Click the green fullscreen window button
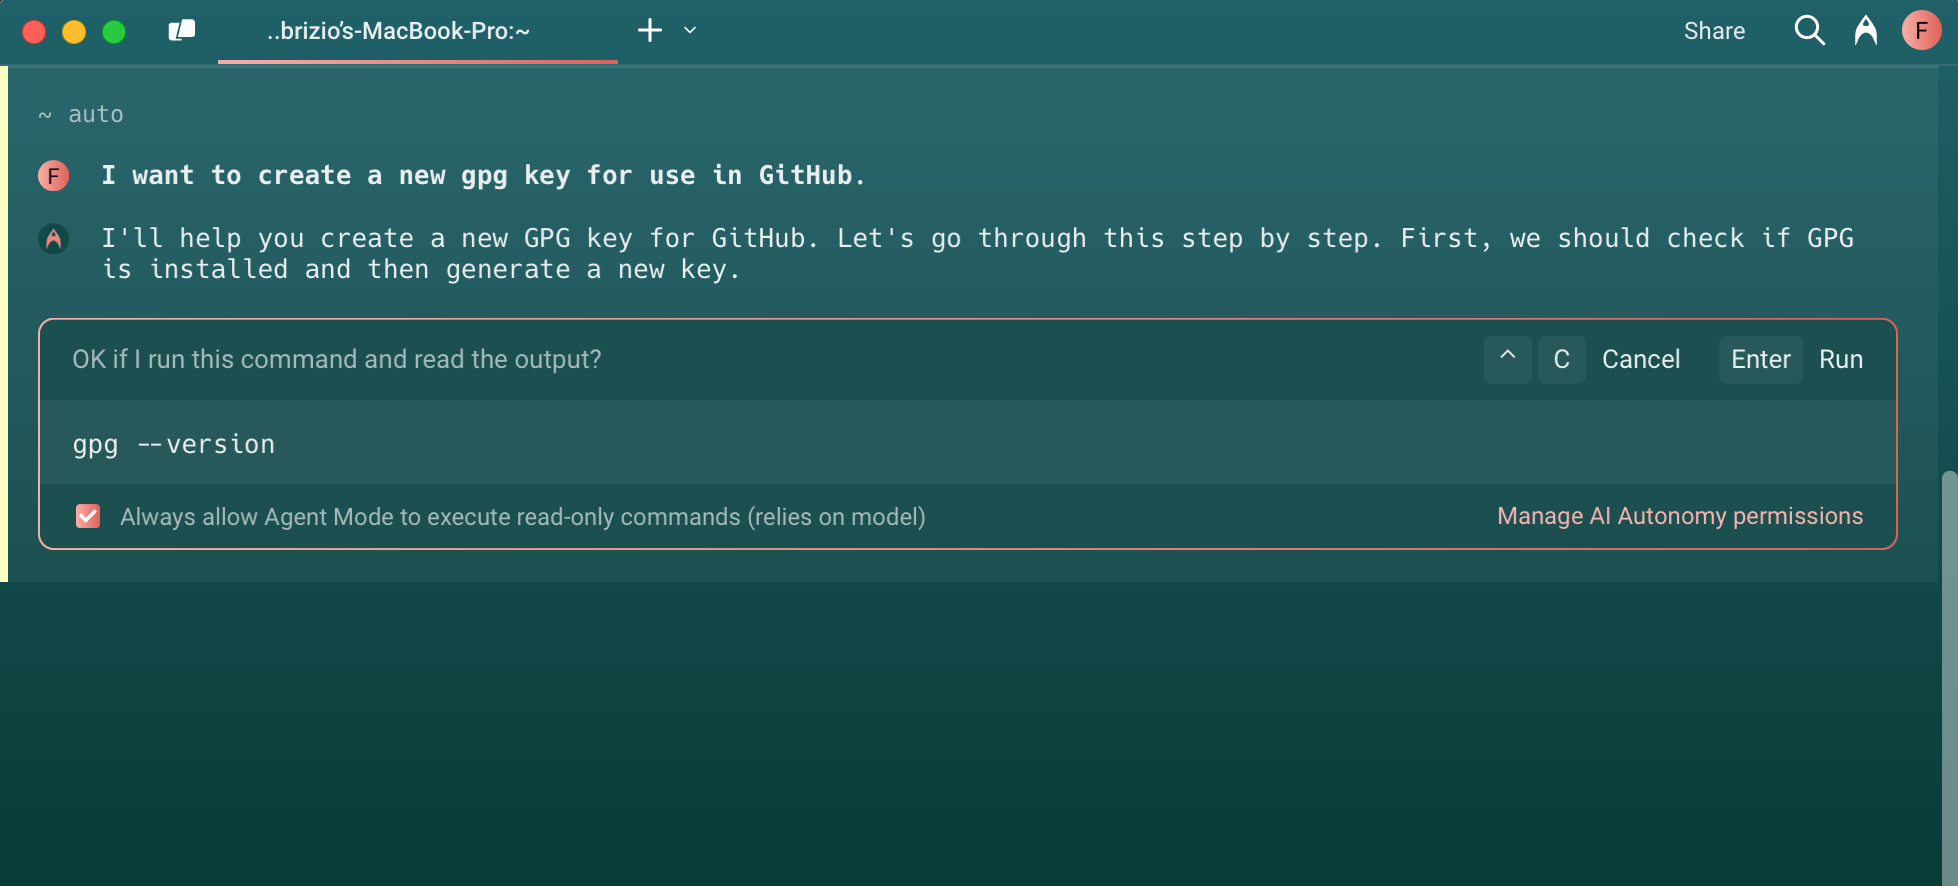The width and height of the screenshot is (1958, 886). (x=114, y=32)
